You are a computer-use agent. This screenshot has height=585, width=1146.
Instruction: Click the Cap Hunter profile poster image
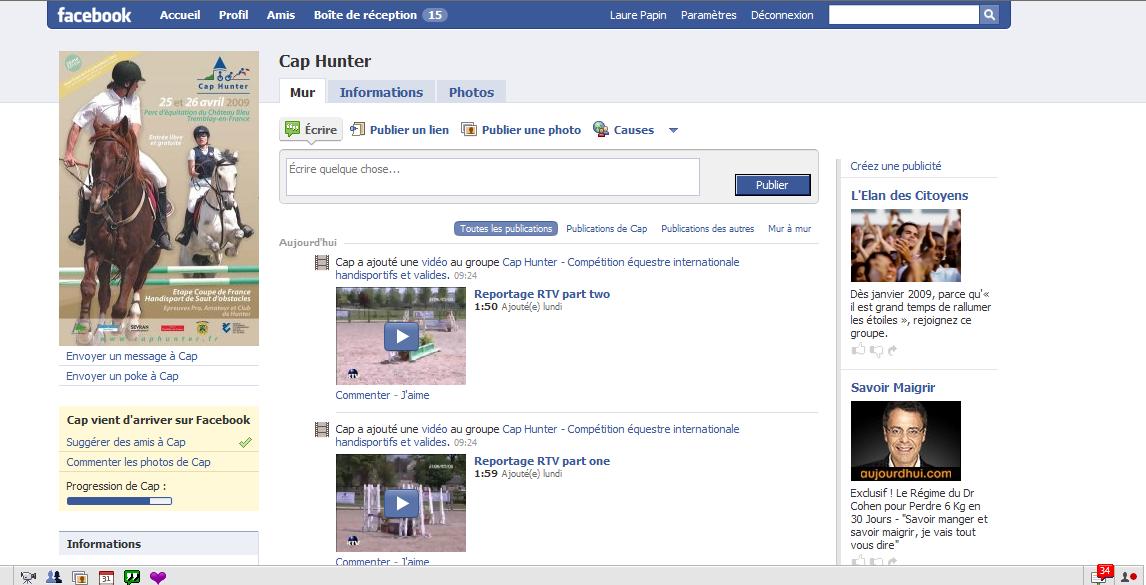click(159, 198)
